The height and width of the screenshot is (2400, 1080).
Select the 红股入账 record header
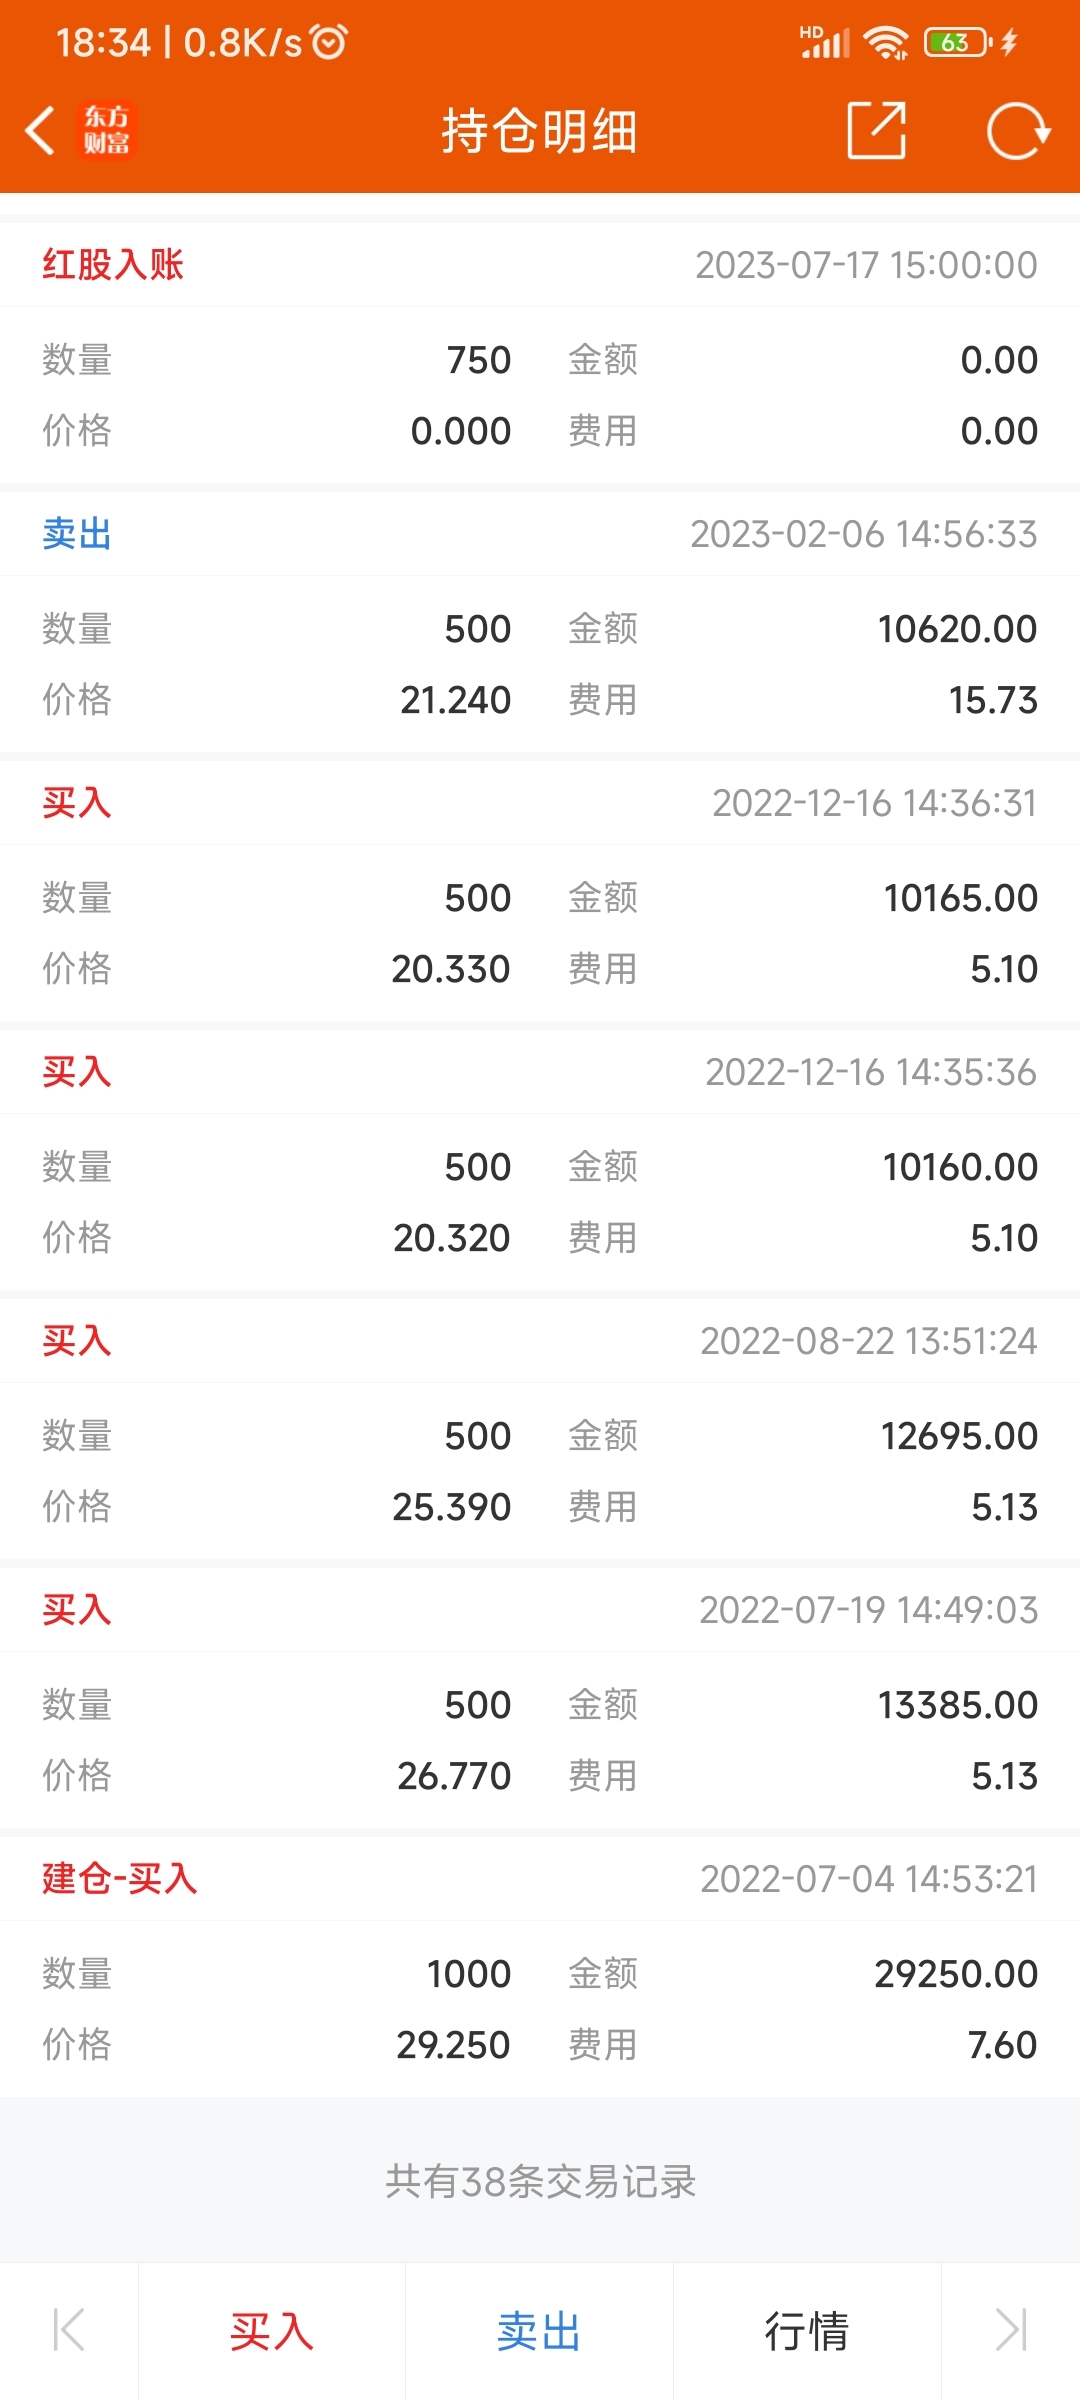(x=540, y=265)
